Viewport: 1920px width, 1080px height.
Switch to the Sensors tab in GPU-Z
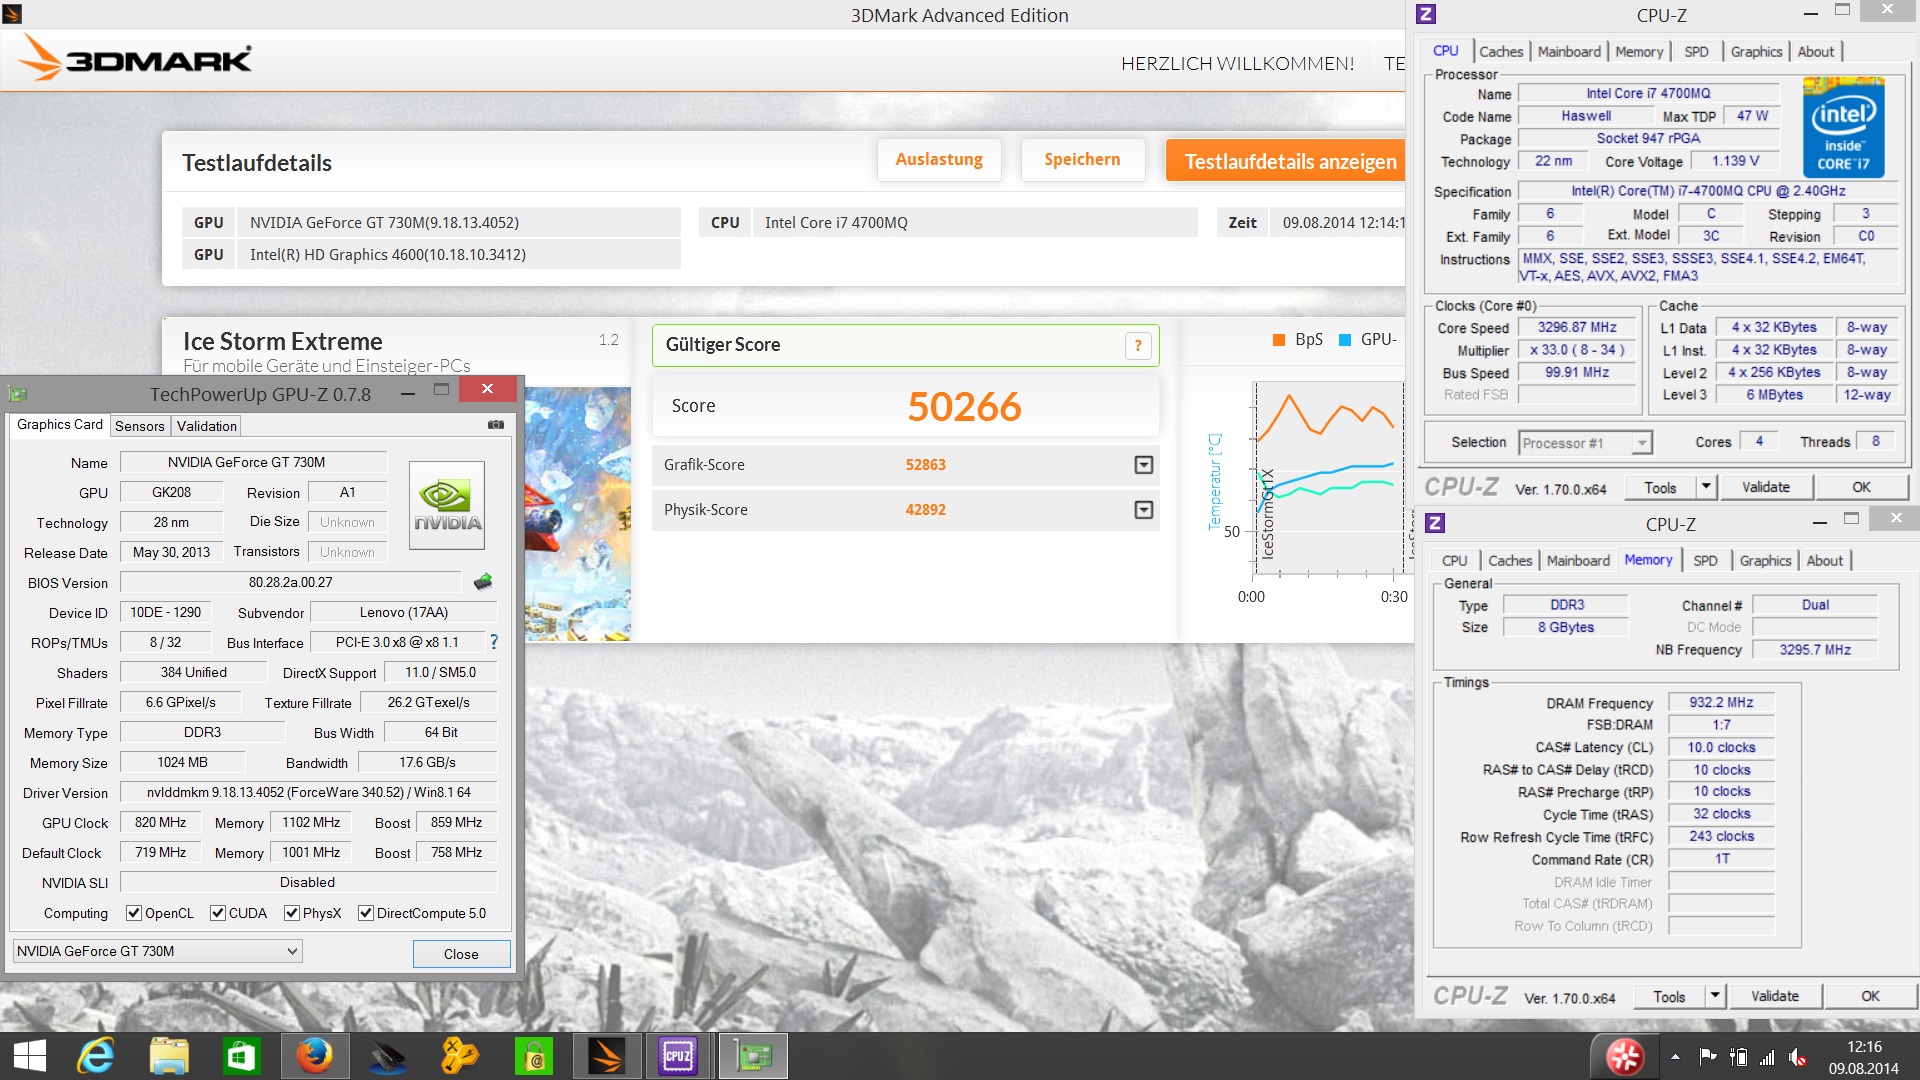click(139, 426)
